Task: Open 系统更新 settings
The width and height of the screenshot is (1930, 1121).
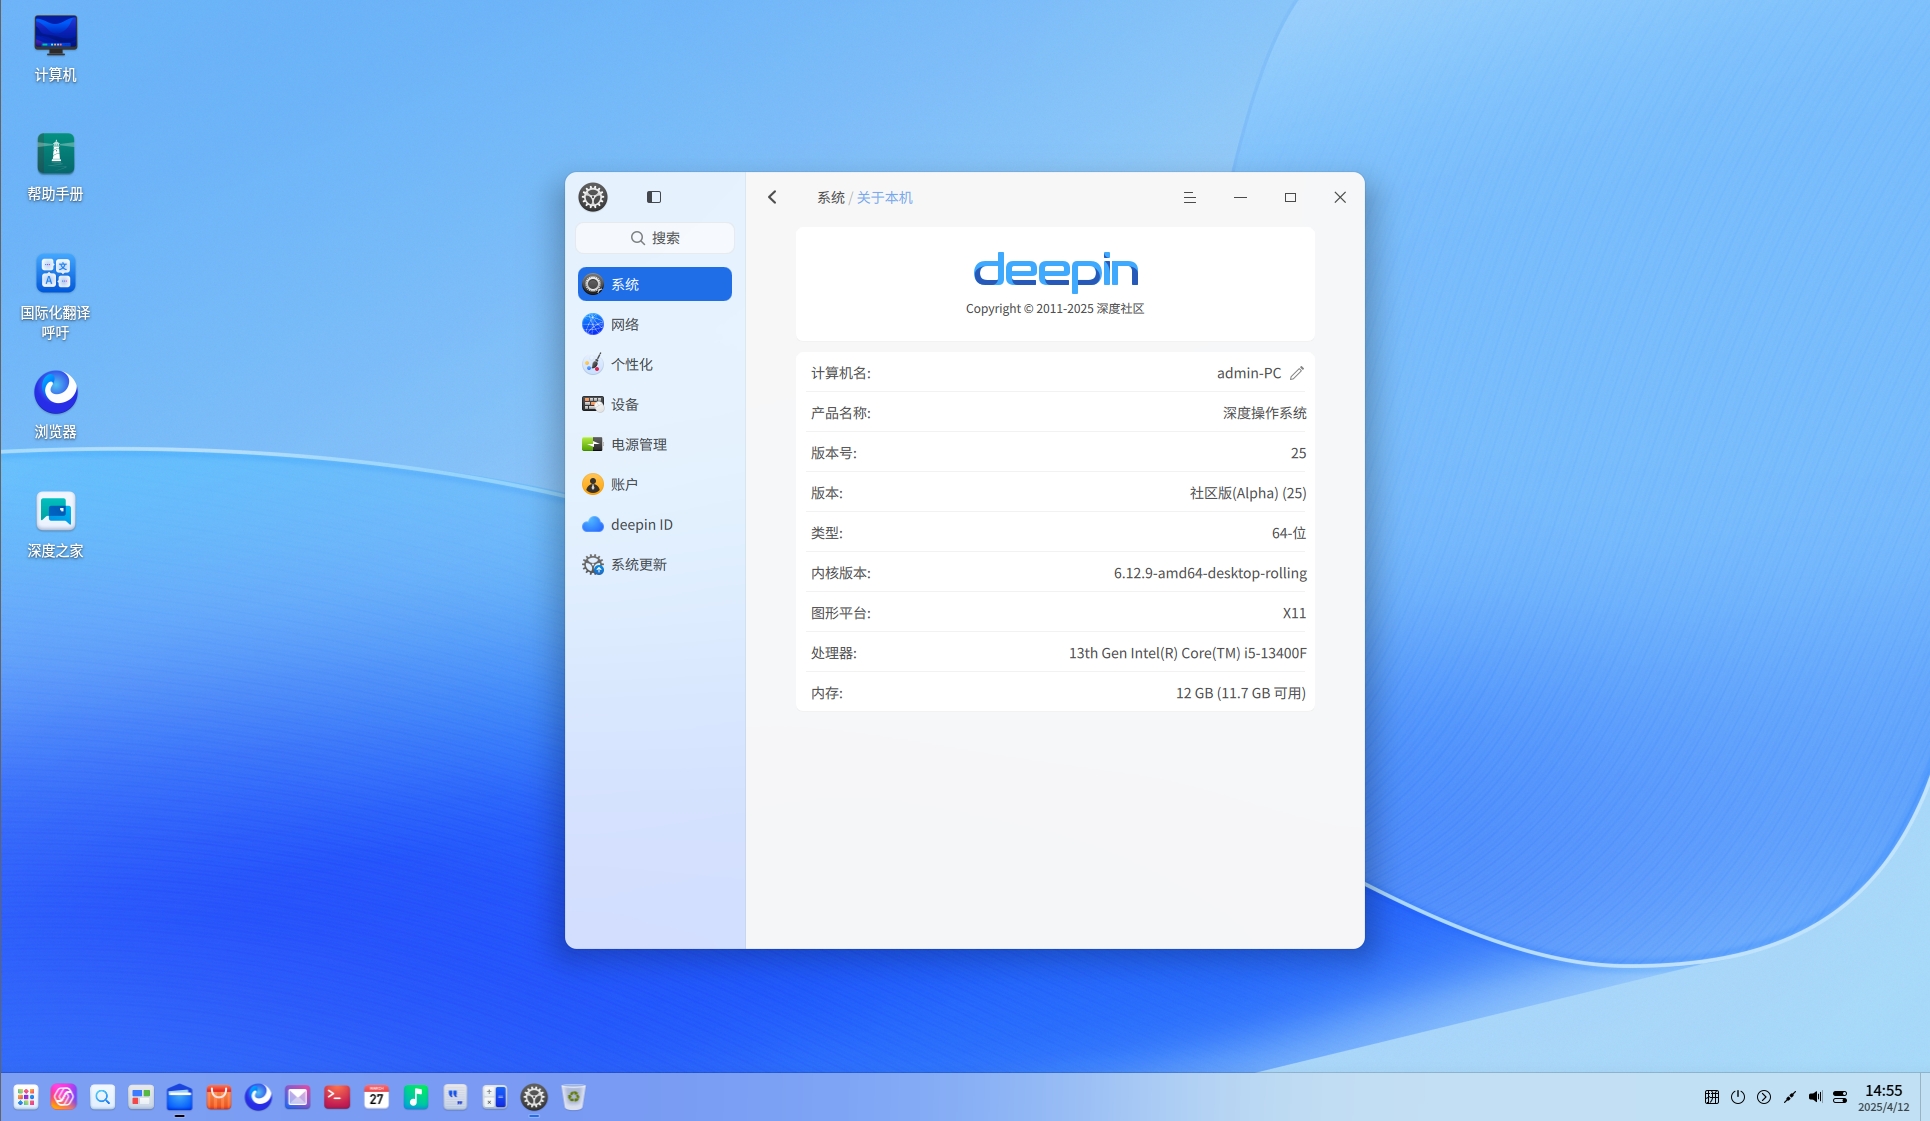Action: (x=655, y=564)
